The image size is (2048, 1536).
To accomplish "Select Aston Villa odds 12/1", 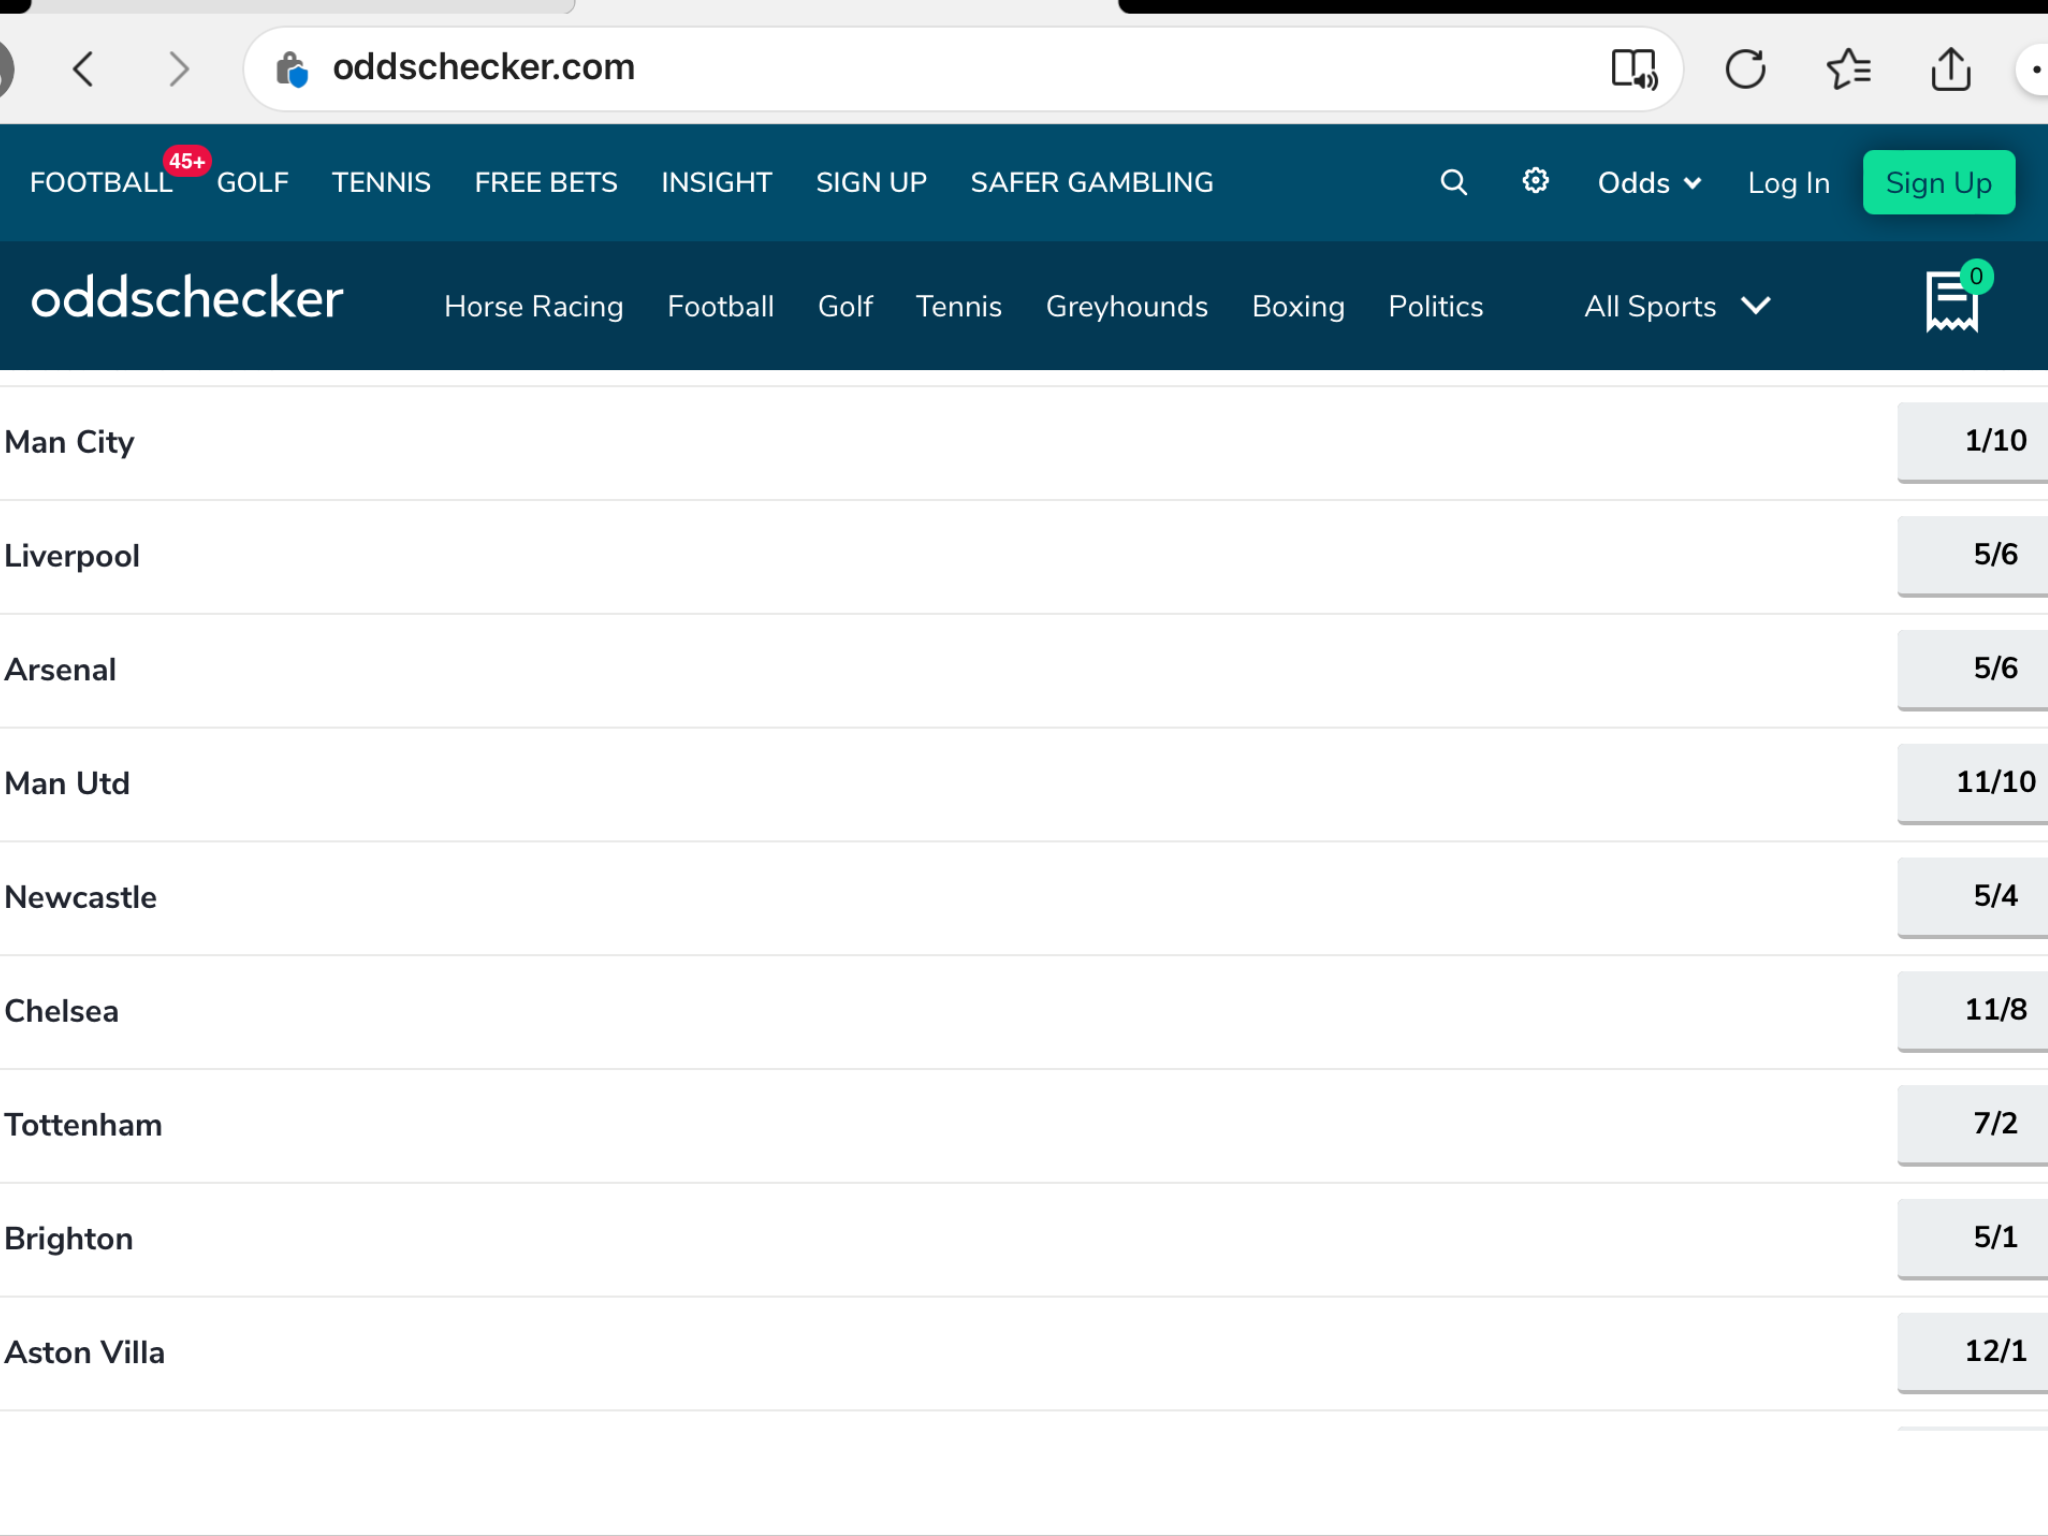I will 1973,1352.
